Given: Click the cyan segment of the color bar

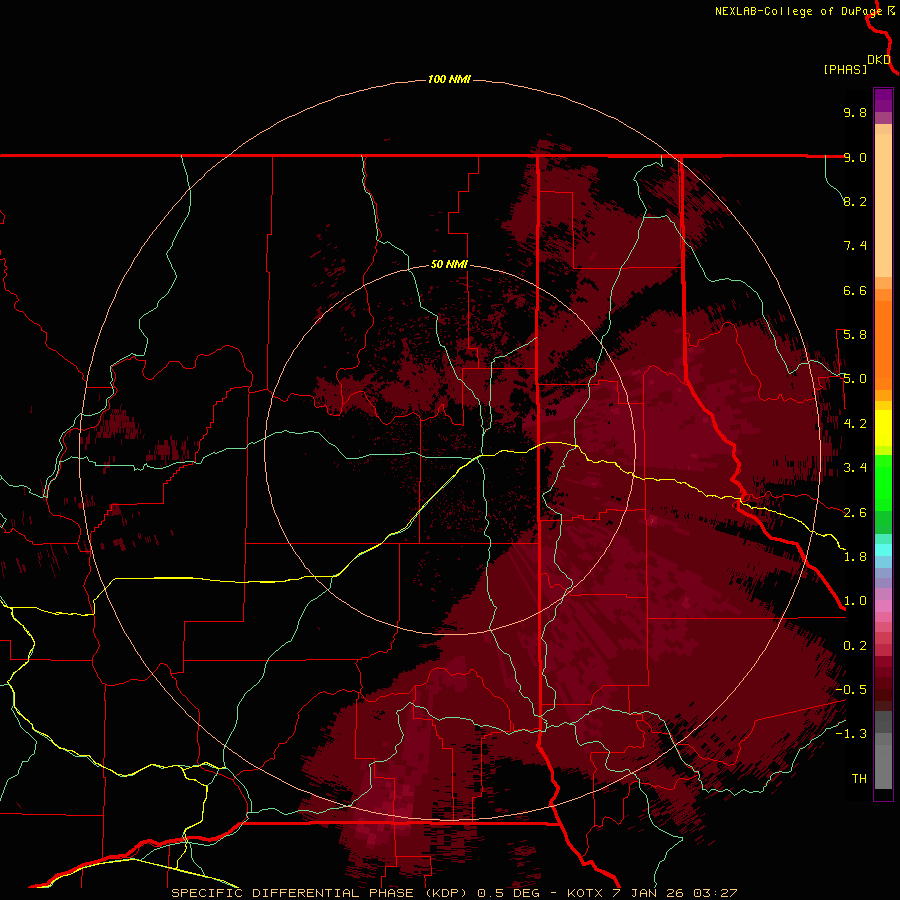Looking at the screenshot, I should point(883,550).
